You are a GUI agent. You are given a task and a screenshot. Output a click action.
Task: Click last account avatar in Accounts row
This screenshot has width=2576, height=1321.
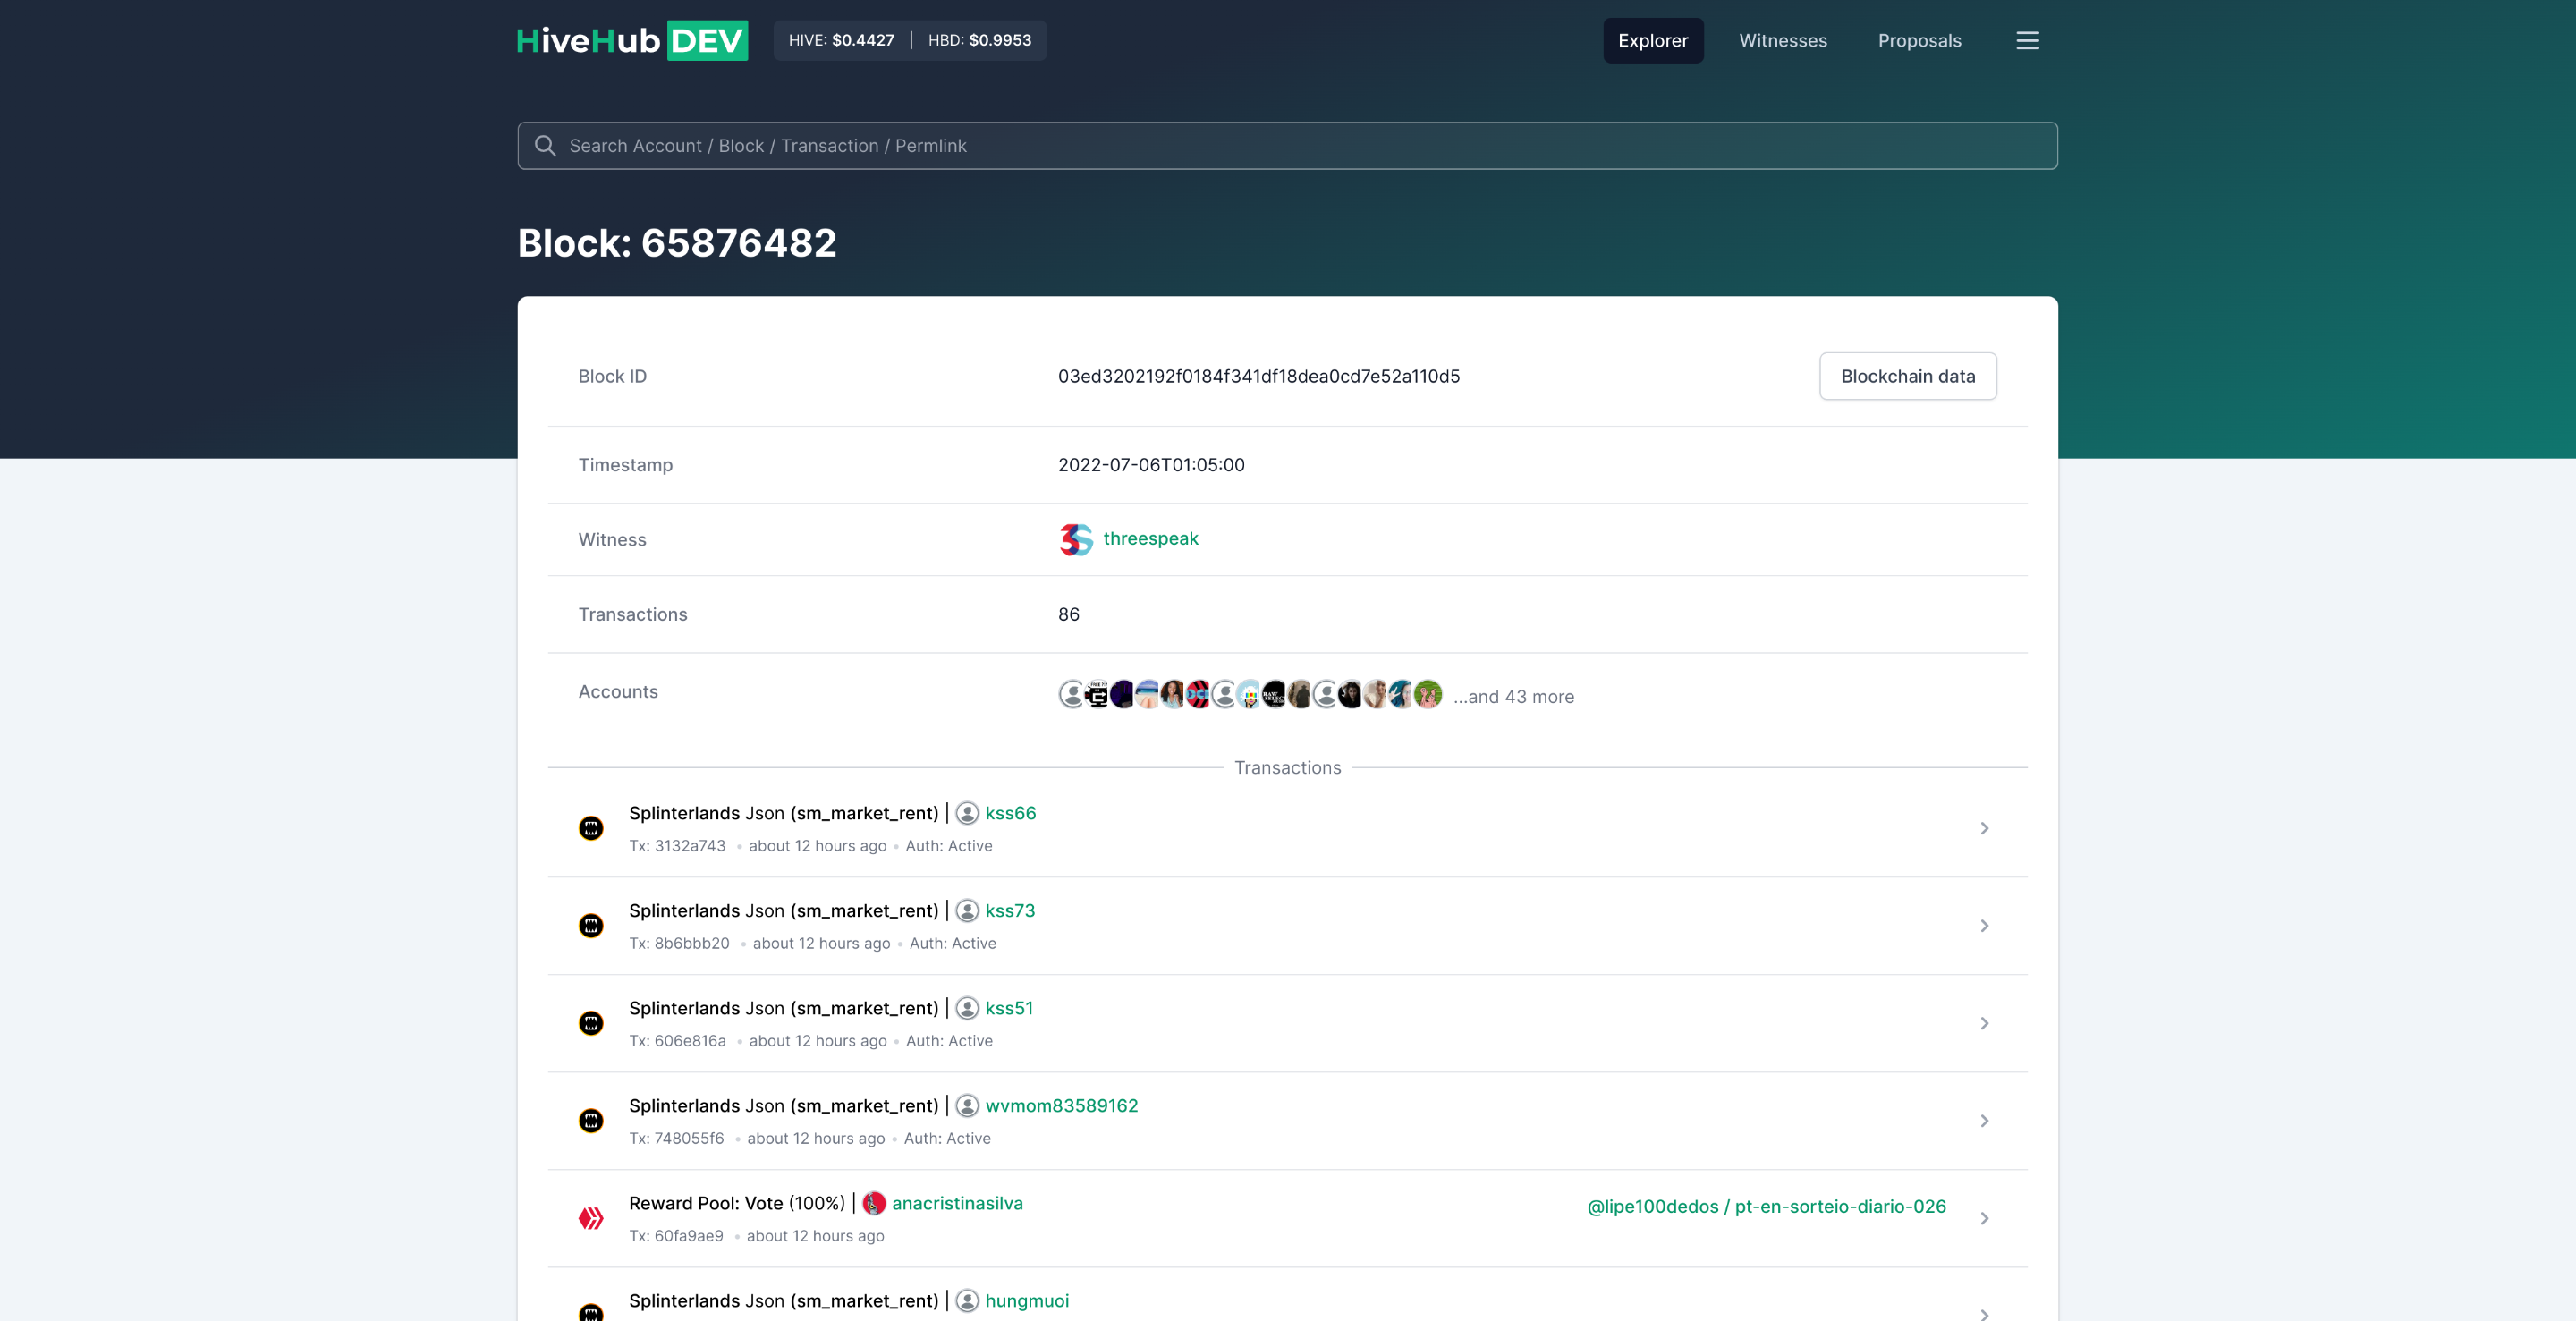1428,694
